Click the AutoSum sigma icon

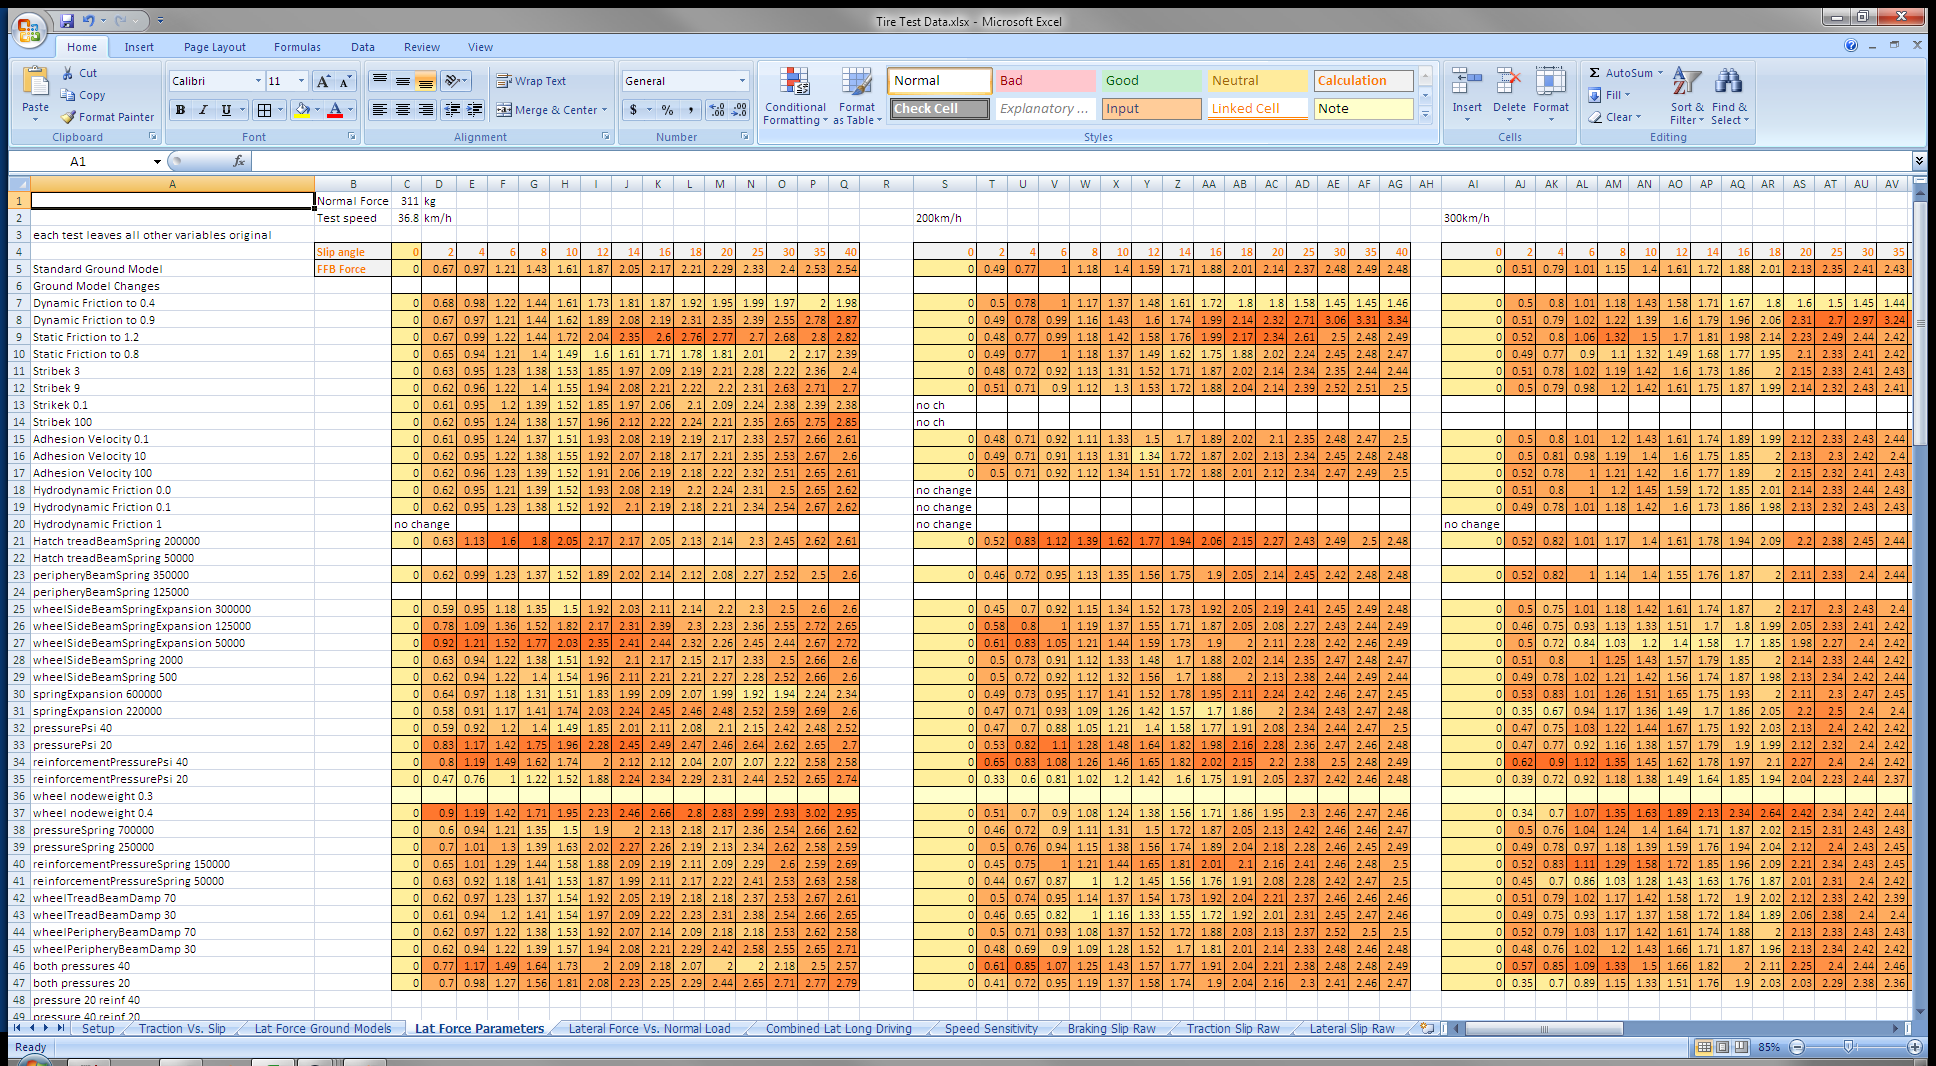coord(1595,73)
